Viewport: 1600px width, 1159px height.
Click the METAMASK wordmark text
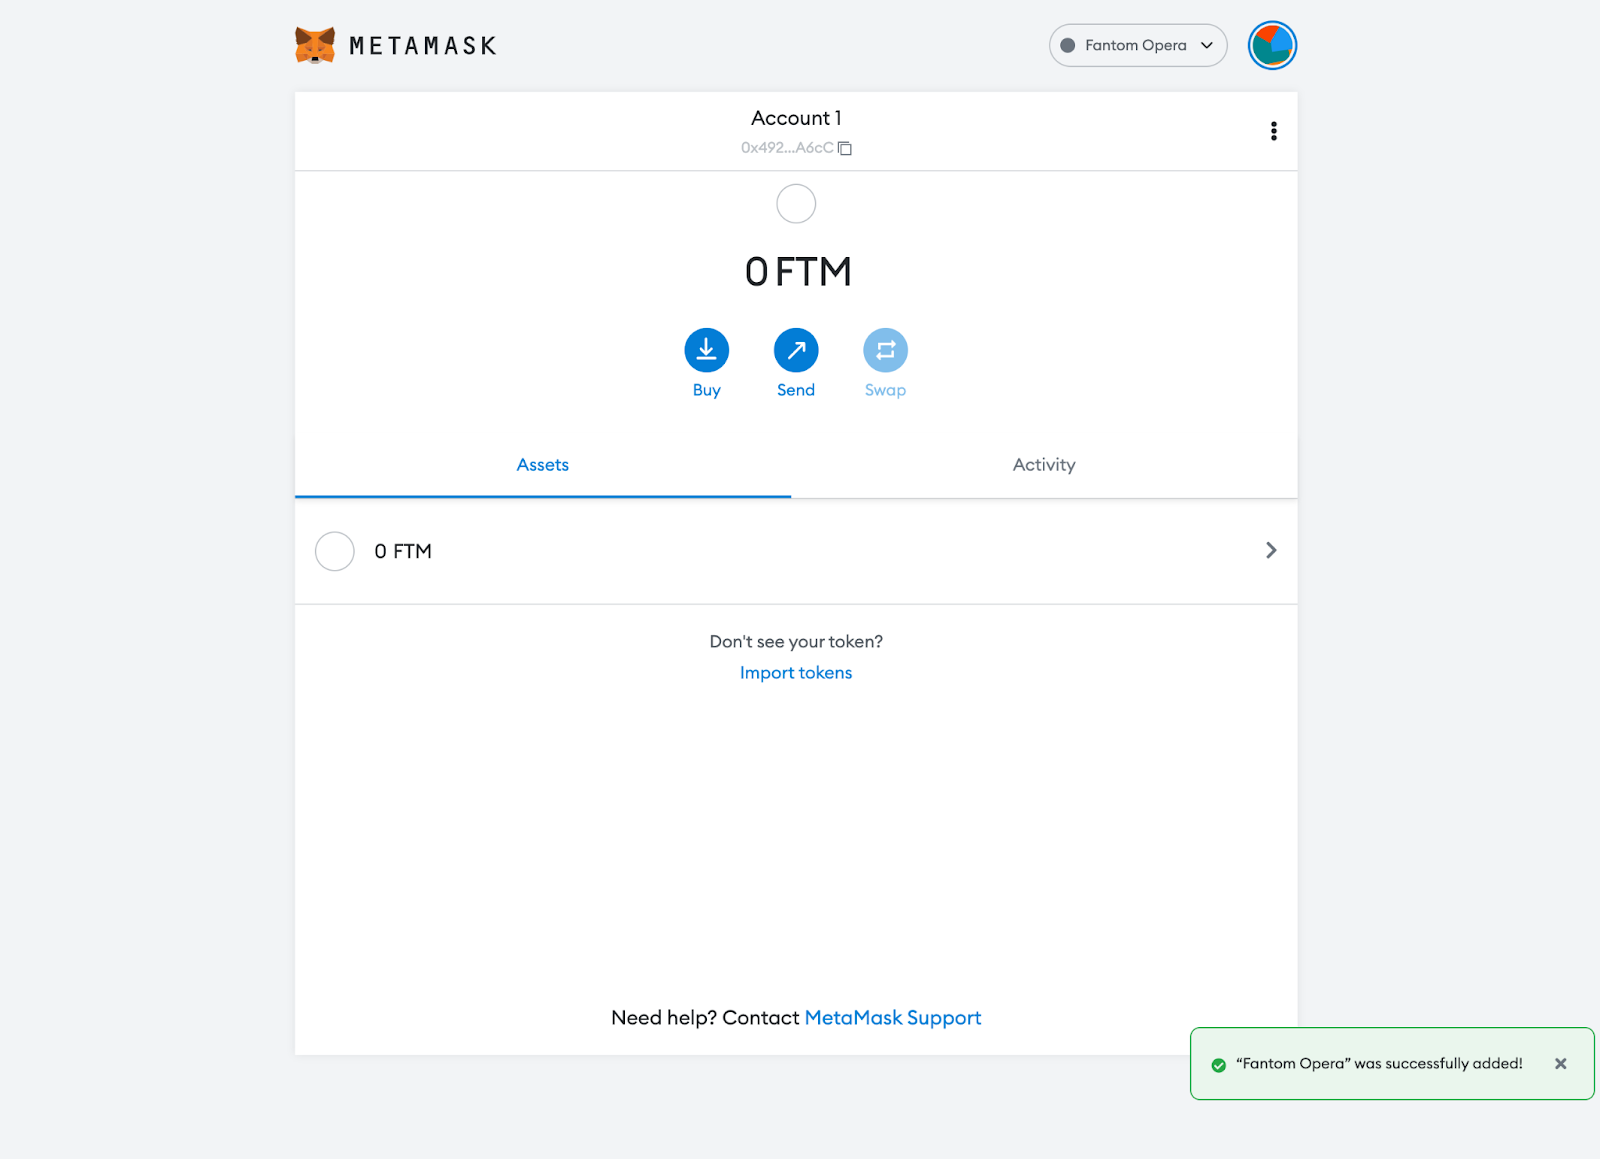pyautogui.click(x=423, y=46)
